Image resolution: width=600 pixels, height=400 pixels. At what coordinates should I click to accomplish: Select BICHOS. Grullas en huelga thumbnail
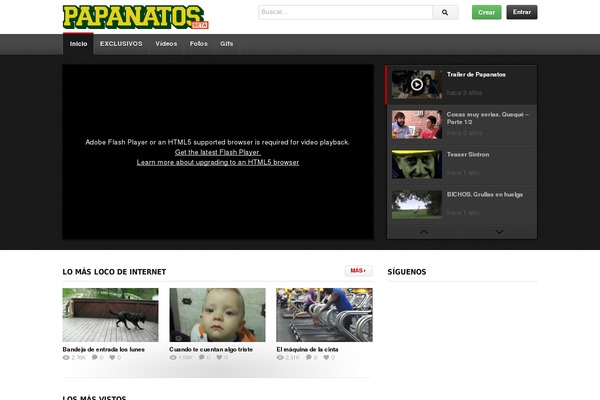coord(417,204)
